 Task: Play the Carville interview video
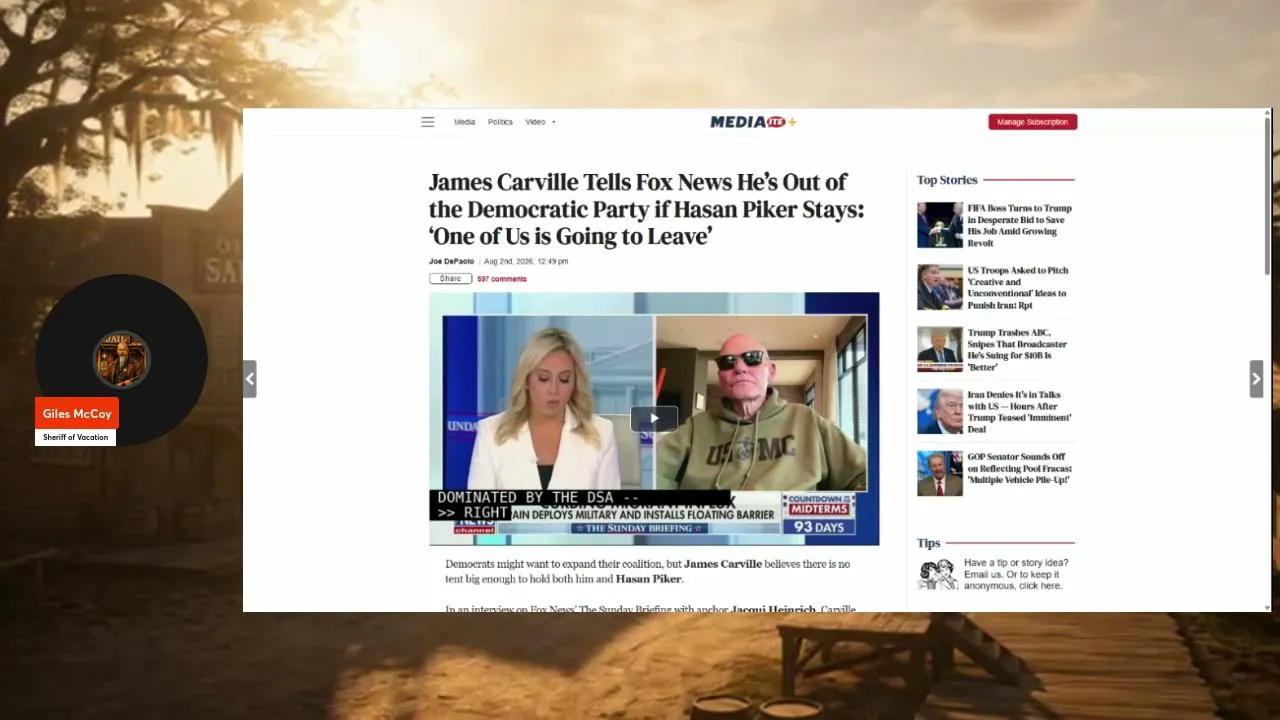click(654, 419)
